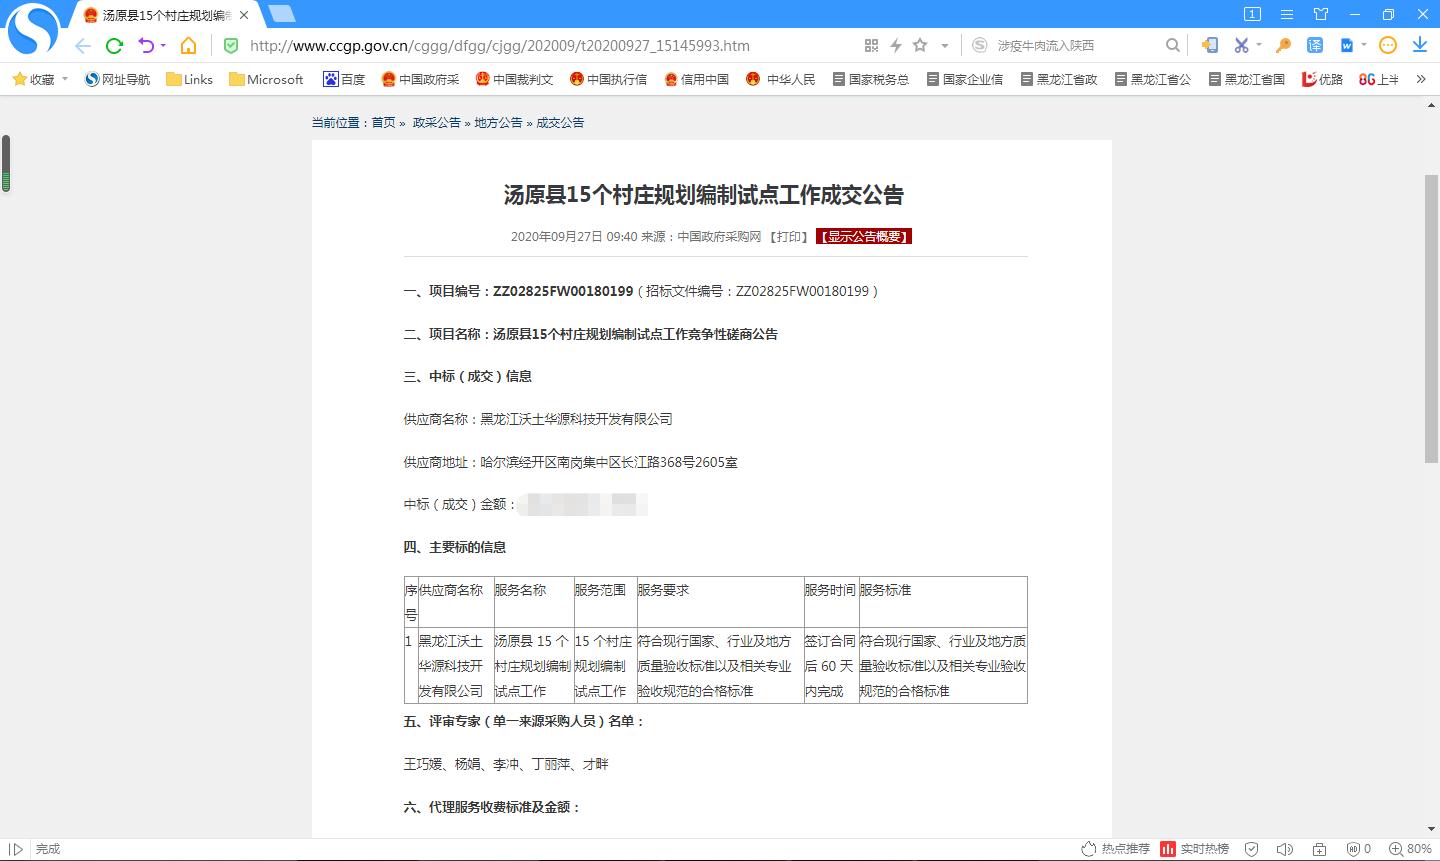This screenshot has width=1440, height=861.
Task: Open the QR code icon in address bar
Action: 871,46
